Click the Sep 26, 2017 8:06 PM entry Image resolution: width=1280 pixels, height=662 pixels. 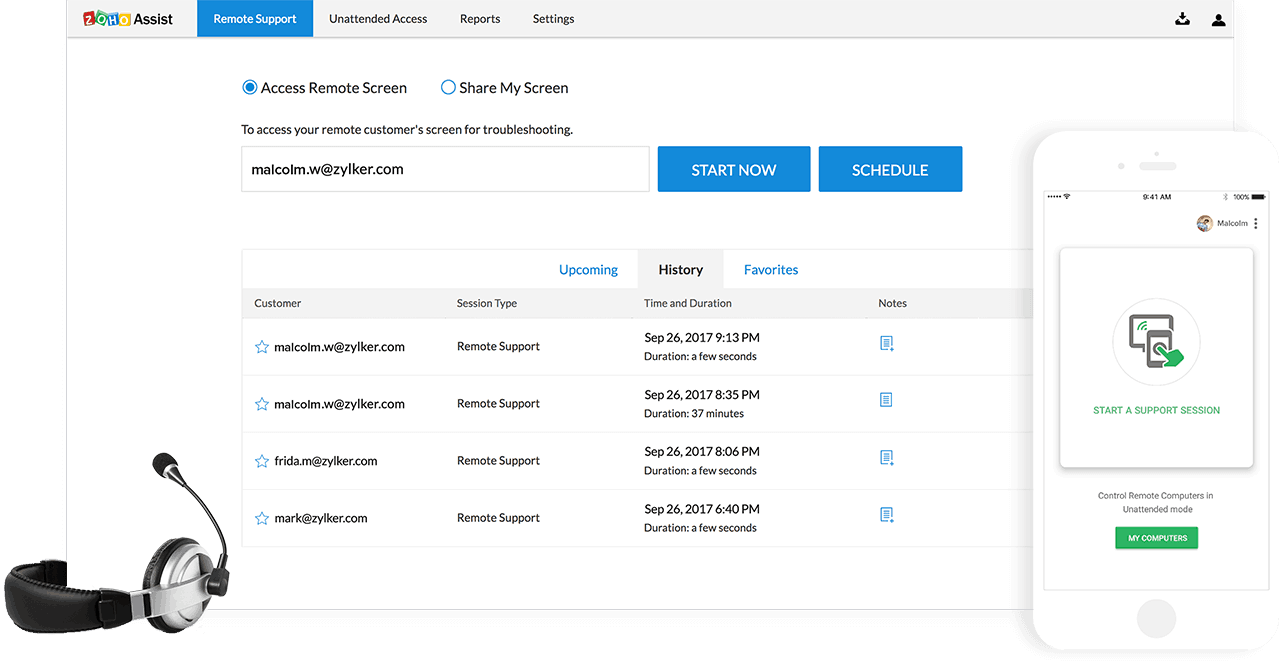pos(702,452)
